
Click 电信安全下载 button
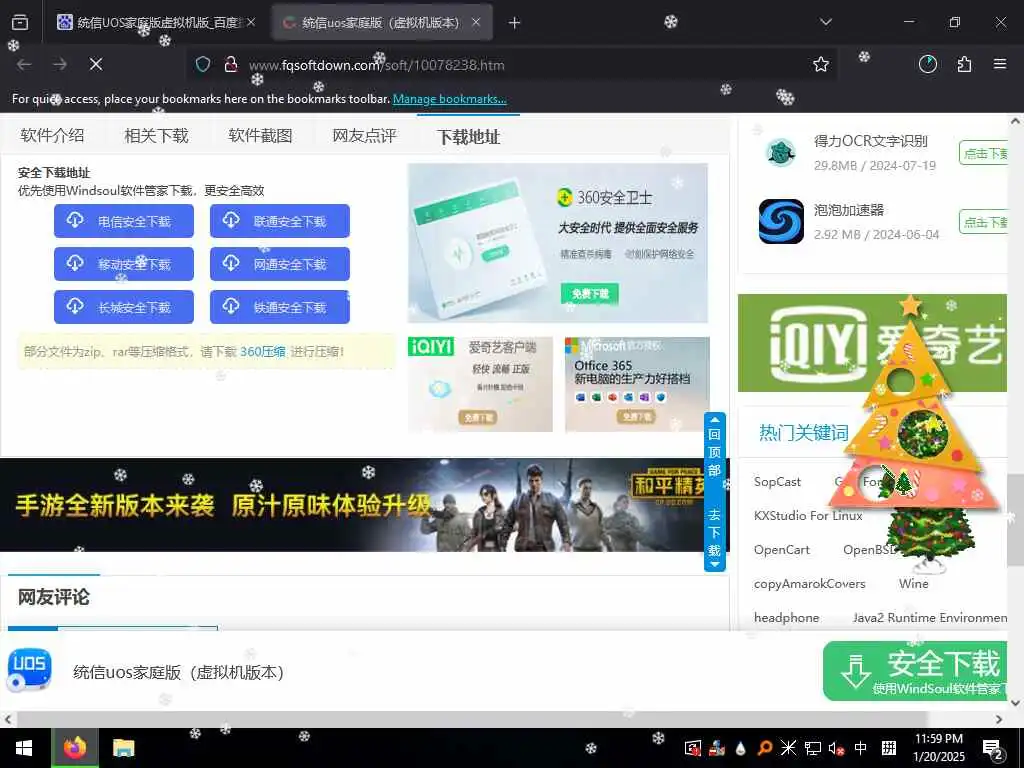(124, 221)
